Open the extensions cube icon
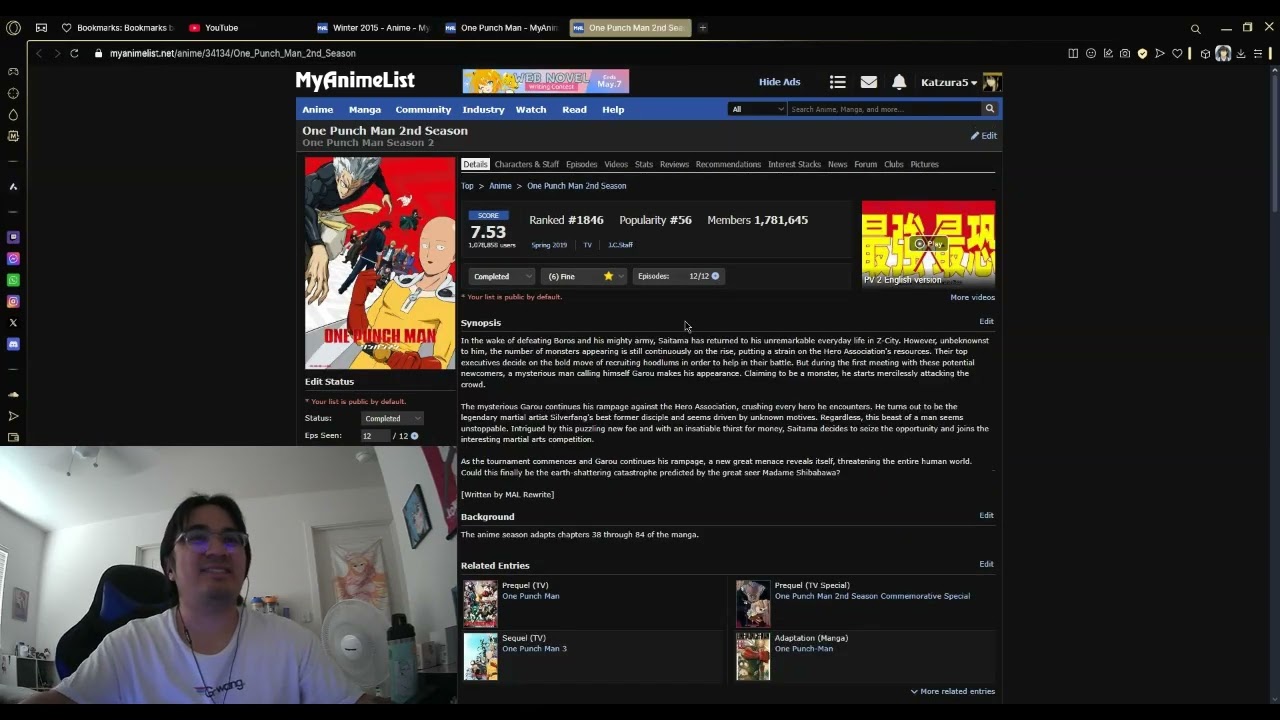 click(x=1205, y=53)
